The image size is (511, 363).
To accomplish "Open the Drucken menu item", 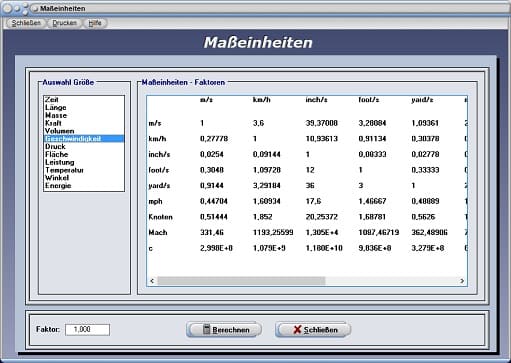I will (x=64, y=23).
